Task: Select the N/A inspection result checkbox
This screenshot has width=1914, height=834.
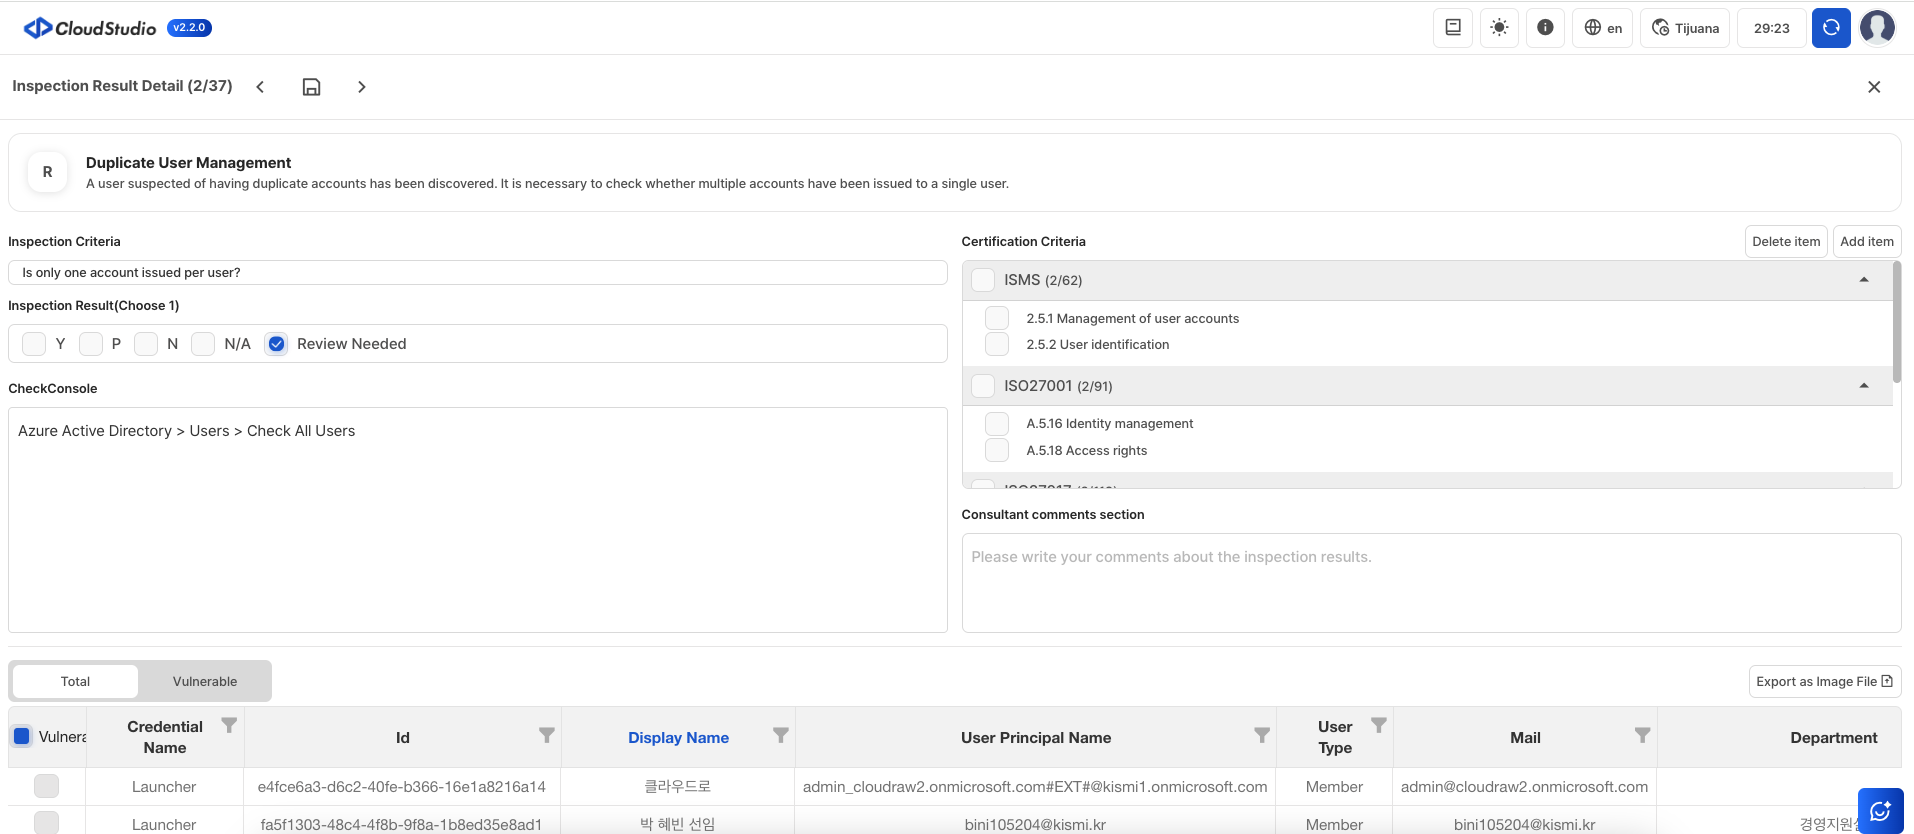Action: pos(203,344)
